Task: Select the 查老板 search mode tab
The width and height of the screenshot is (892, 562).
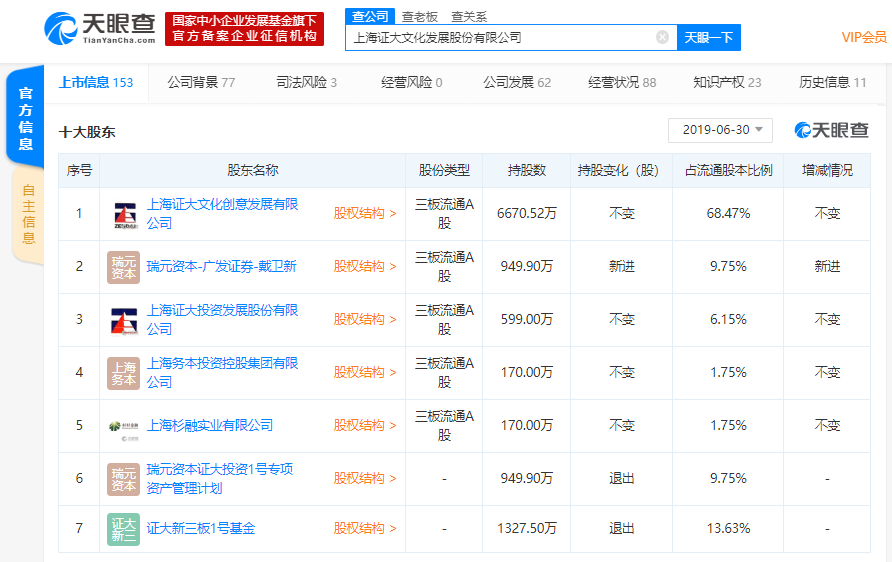Action: tap(420, 16)
